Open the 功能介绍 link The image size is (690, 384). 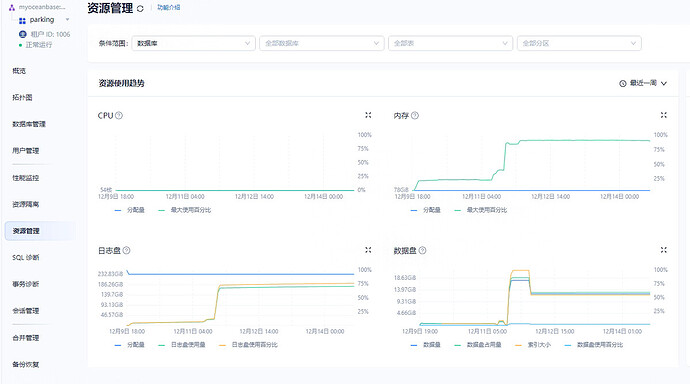point(169,7)
